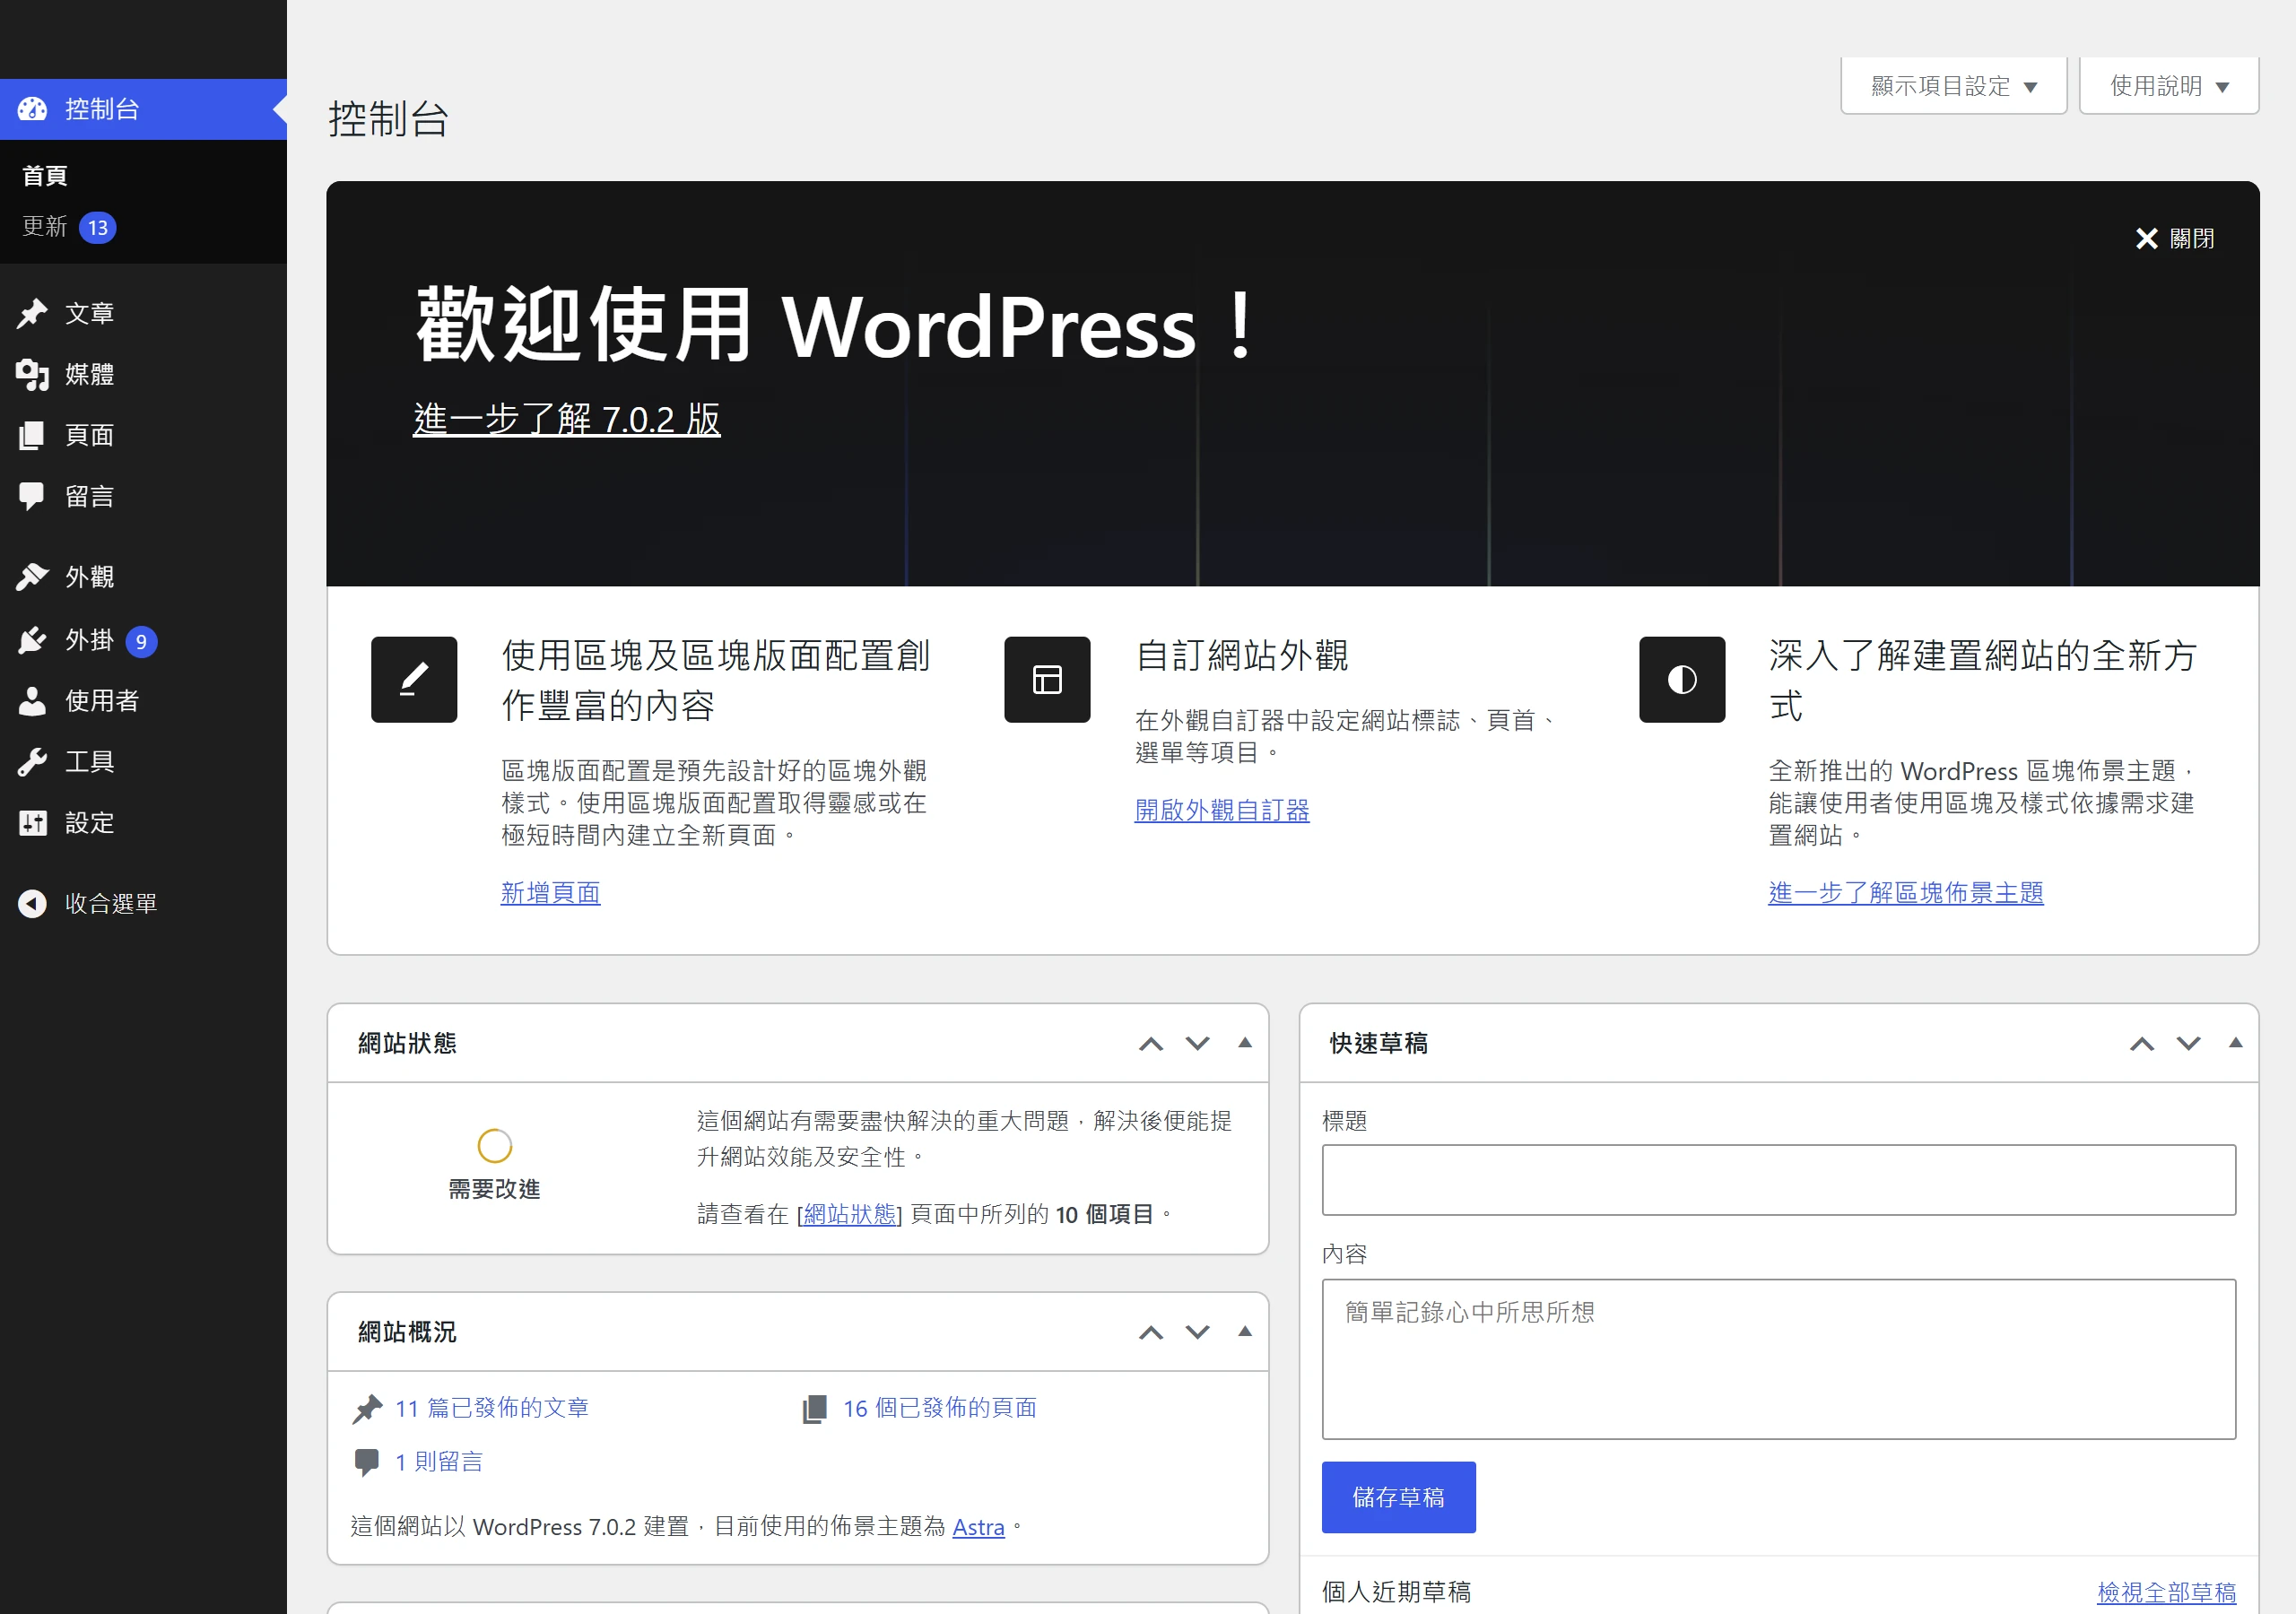Viewport: 2296px width, 1614px height.
Task: Click the 收合選單 label
Action: [x=112, y=903]
